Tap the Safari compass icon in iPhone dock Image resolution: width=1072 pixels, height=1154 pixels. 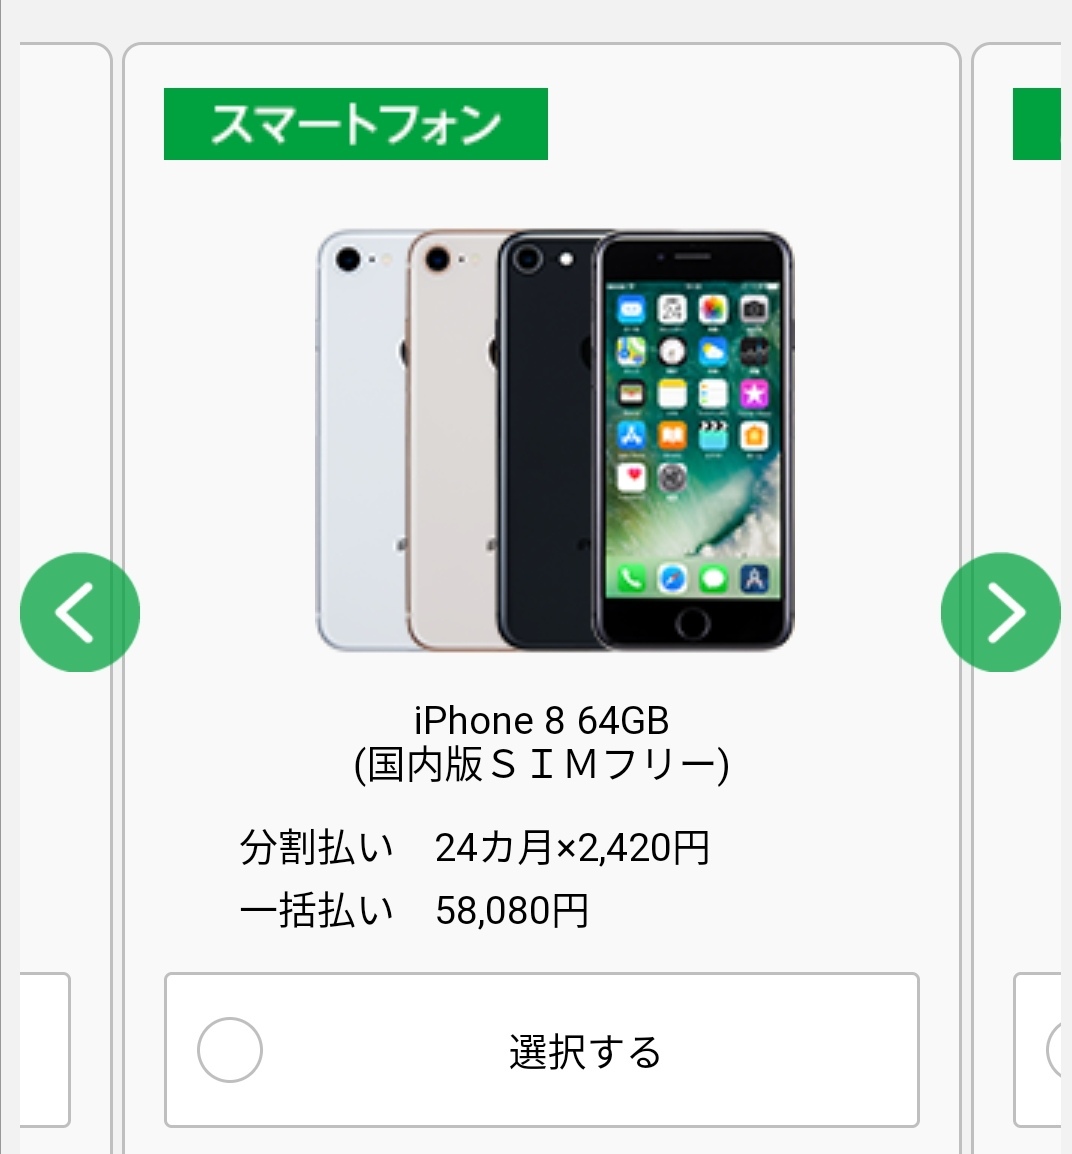click(x=672, y=579)
